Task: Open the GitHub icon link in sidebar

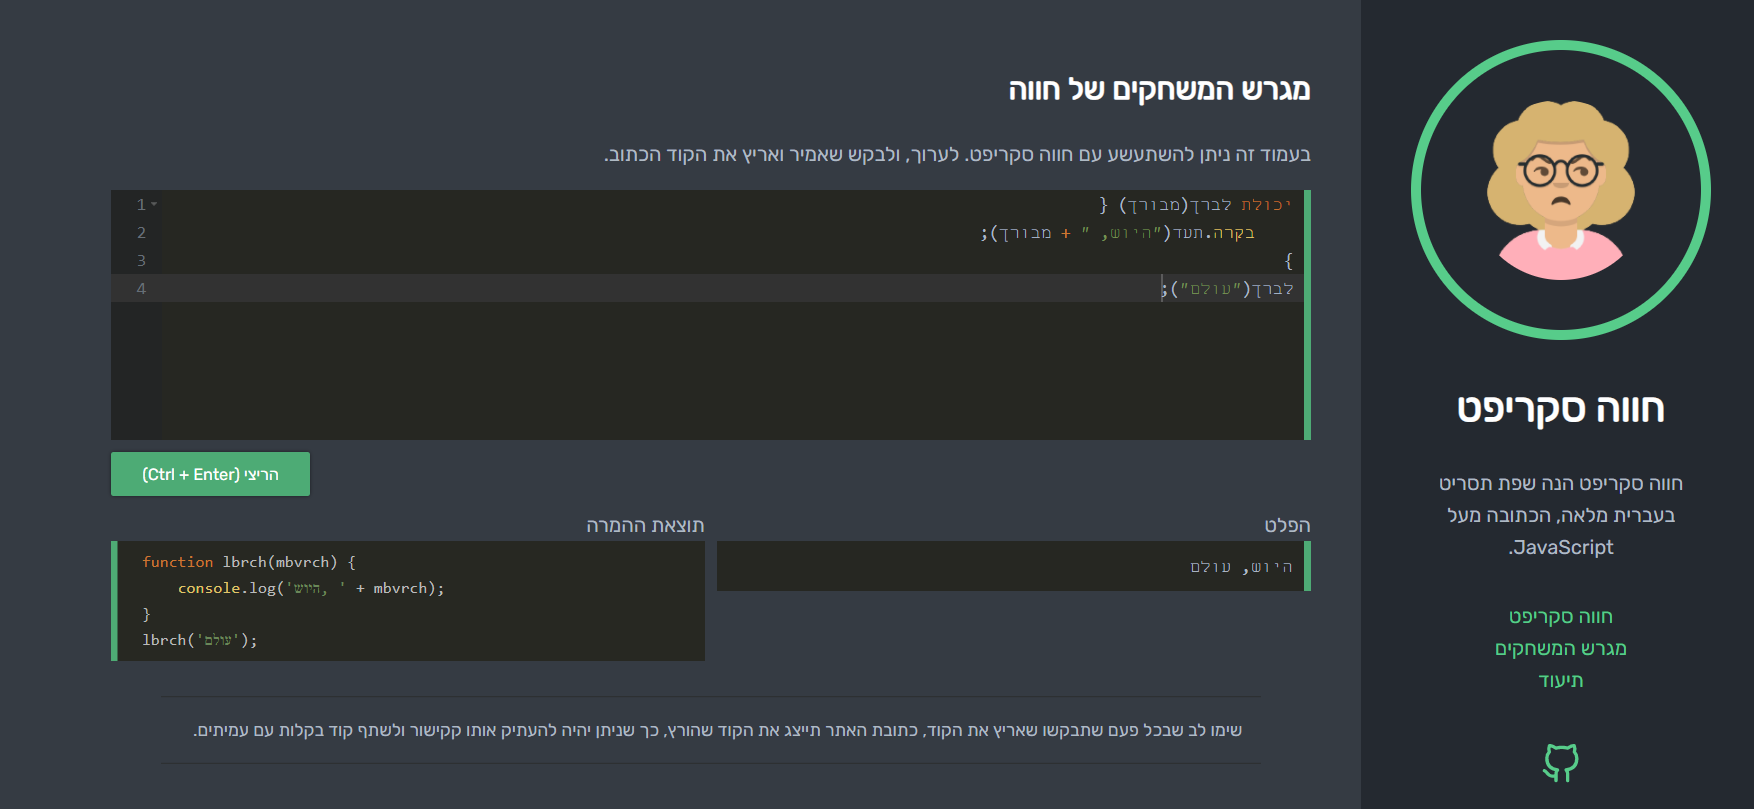Action: click(x=1560, y=762)
